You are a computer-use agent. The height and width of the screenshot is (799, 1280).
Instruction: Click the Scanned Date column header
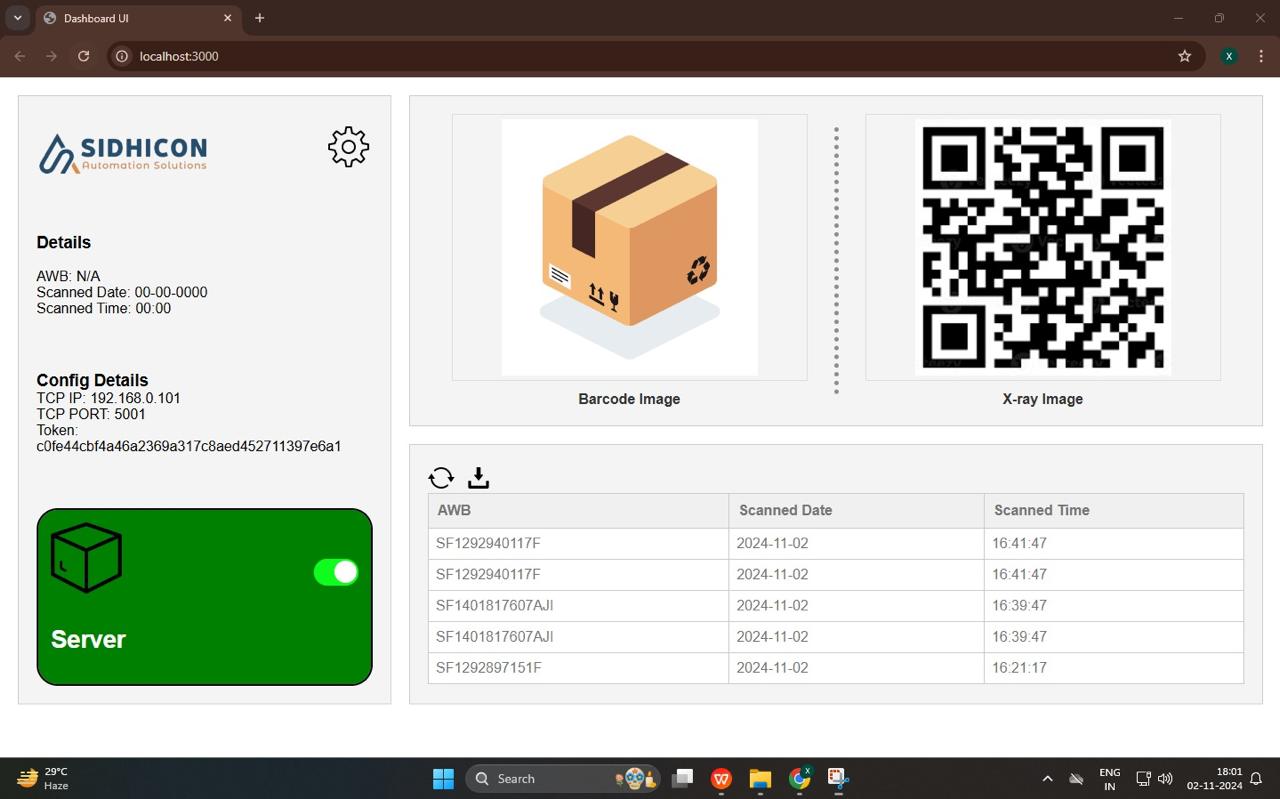click(x=856, y=510)
